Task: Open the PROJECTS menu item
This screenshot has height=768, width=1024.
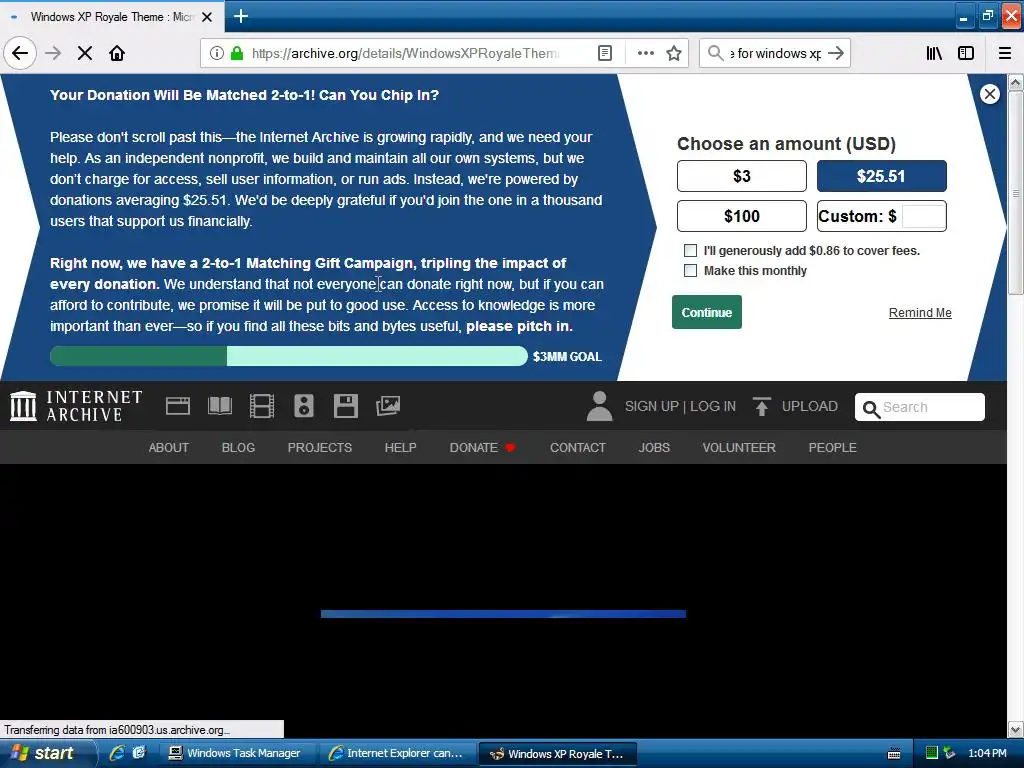Action: (319, 447)
